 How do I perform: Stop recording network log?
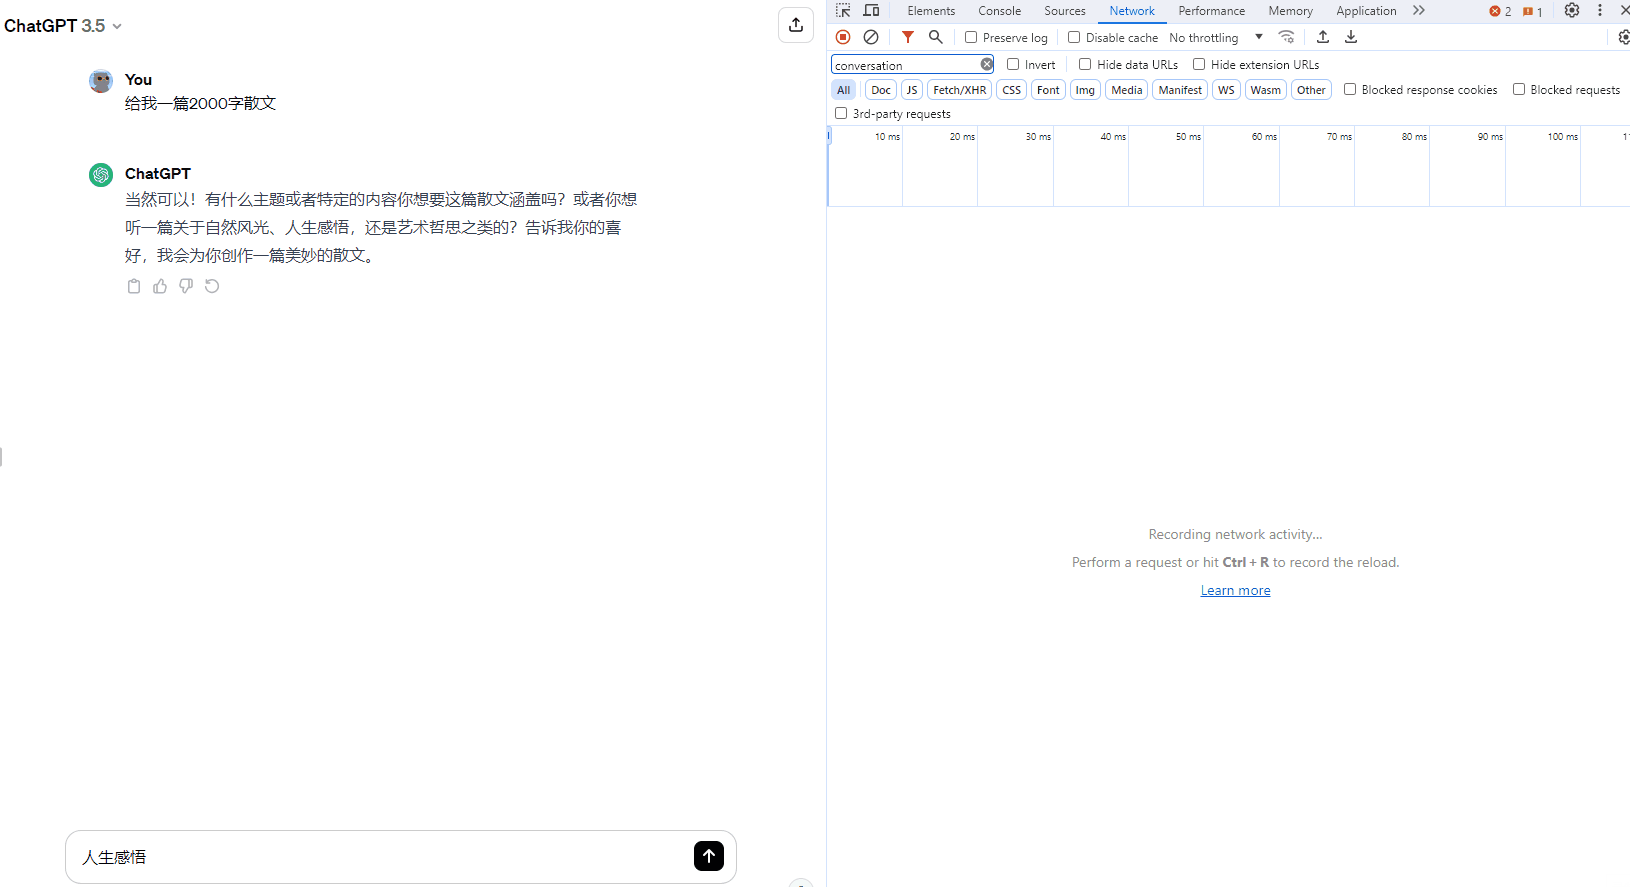click(x=843, y=37)
